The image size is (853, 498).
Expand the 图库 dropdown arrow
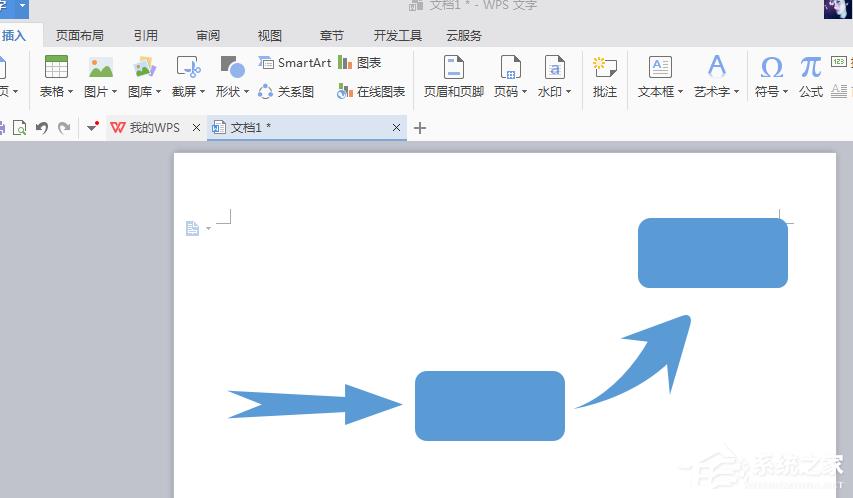[158, 91]
